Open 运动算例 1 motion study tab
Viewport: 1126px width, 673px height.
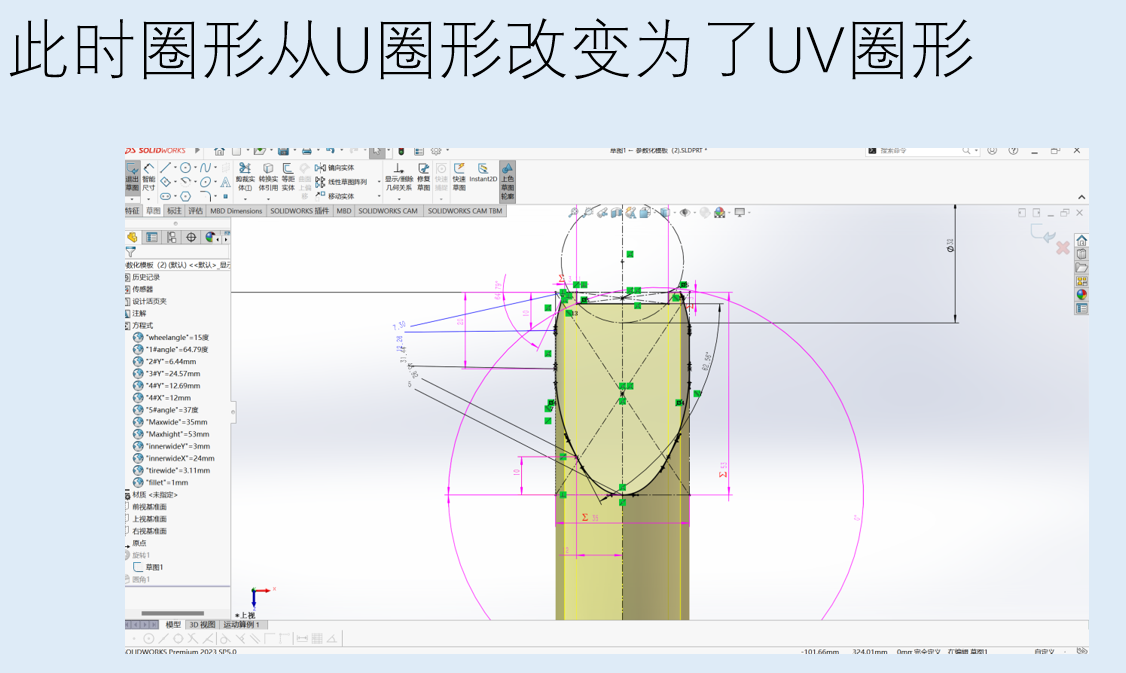241,625
